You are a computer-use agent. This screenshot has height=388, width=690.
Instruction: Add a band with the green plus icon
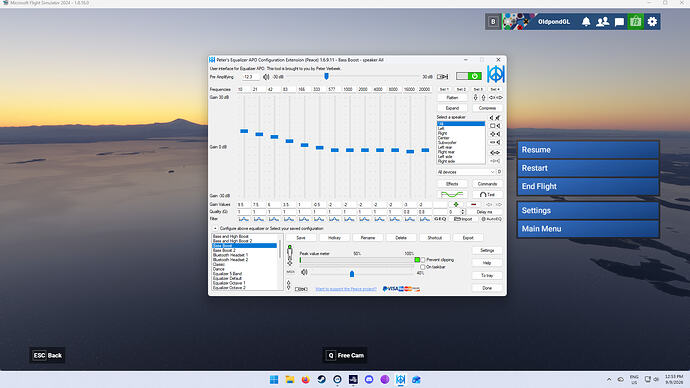pyautogui.click(x=456, y=205)
